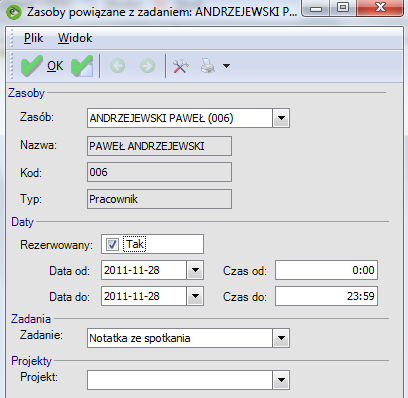Expand the Projekt dropdown list

pos(281,380)
